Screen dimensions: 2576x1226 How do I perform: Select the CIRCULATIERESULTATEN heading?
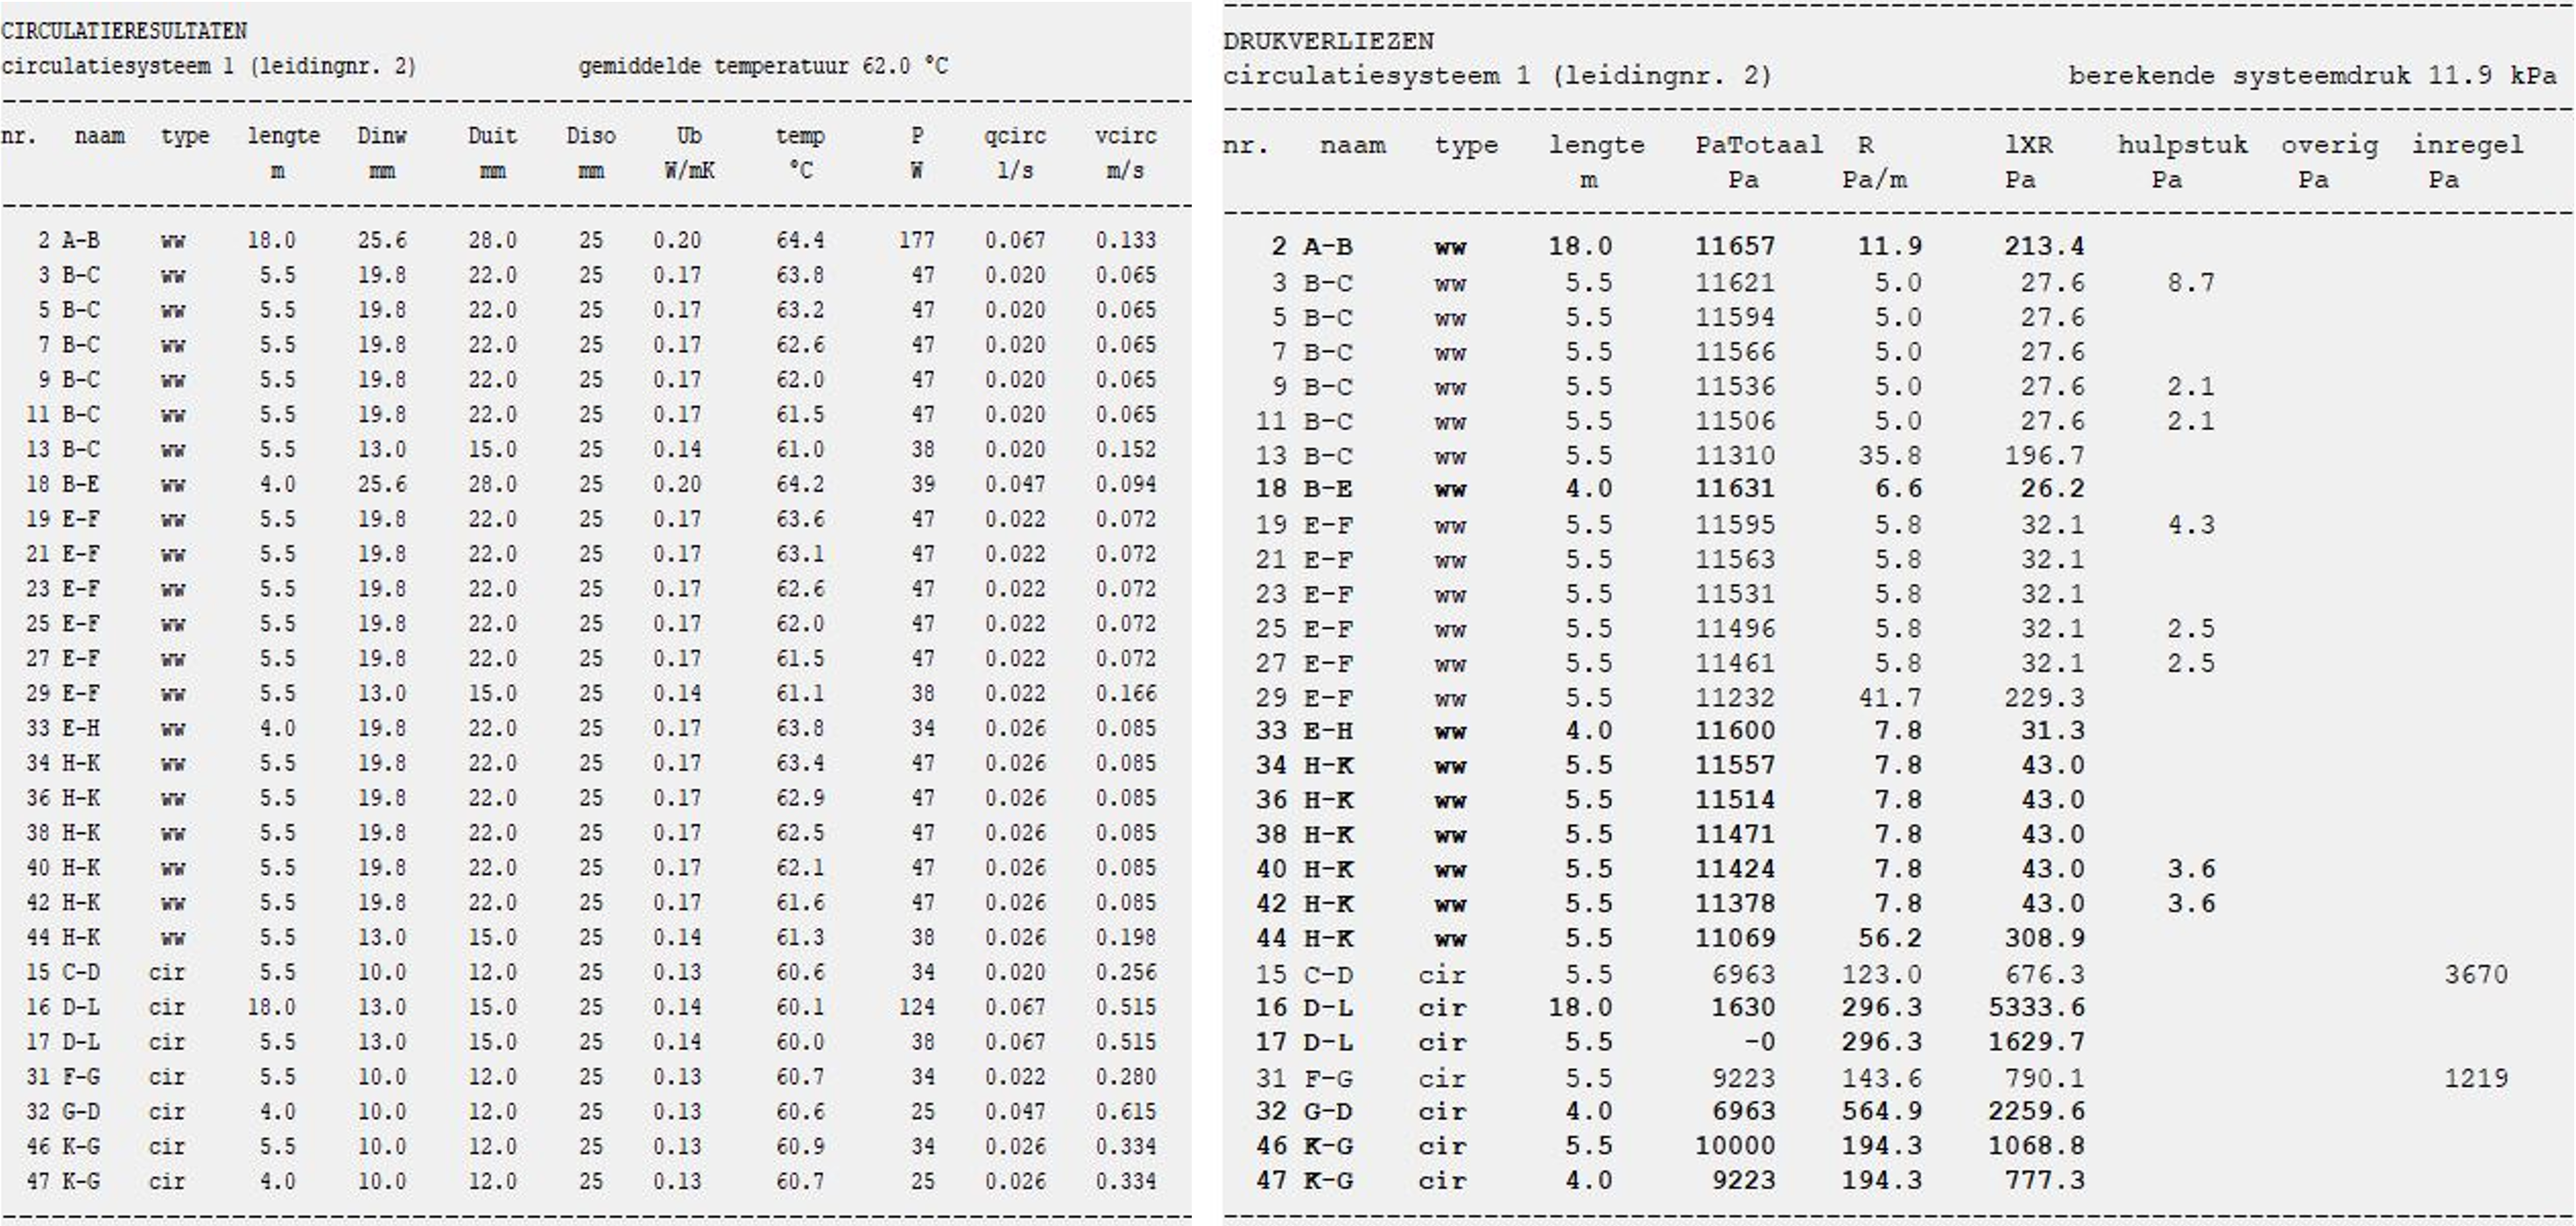(124, 31)
